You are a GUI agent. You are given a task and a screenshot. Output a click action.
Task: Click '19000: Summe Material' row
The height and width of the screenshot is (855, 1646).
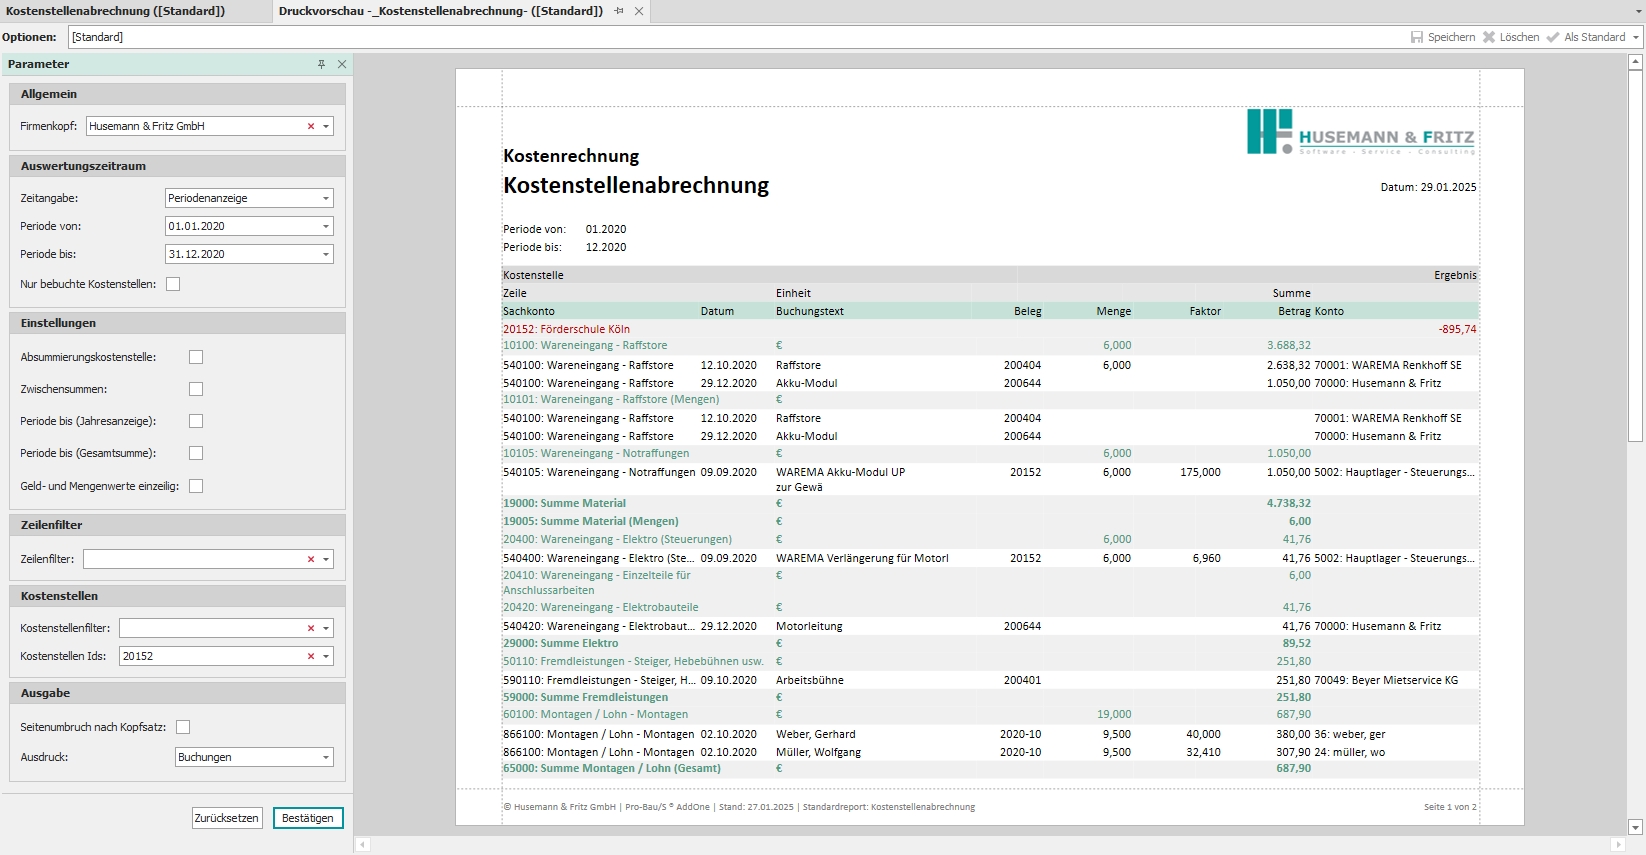pyautogui.click(x=990, y=503)
